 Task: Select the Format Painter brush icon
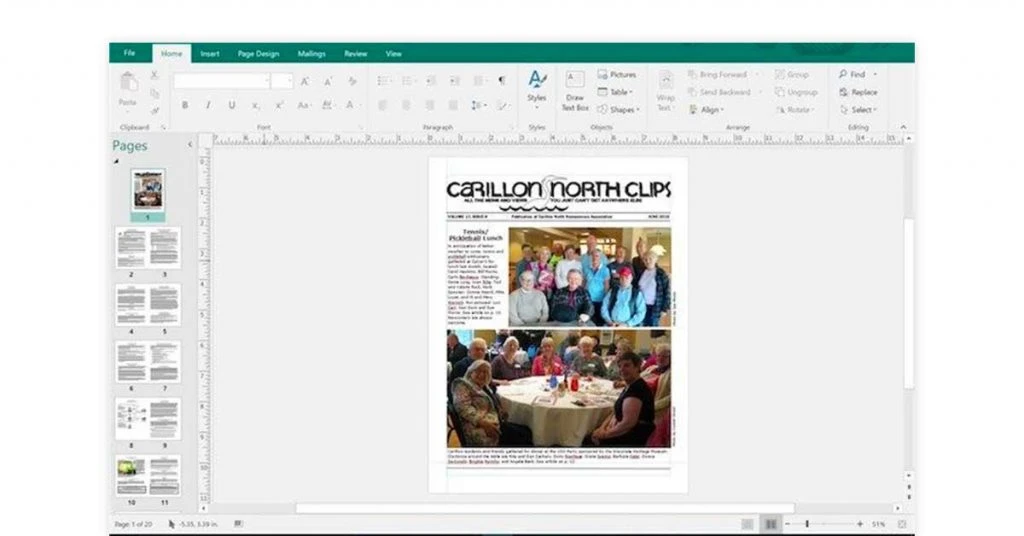[155, 110]
